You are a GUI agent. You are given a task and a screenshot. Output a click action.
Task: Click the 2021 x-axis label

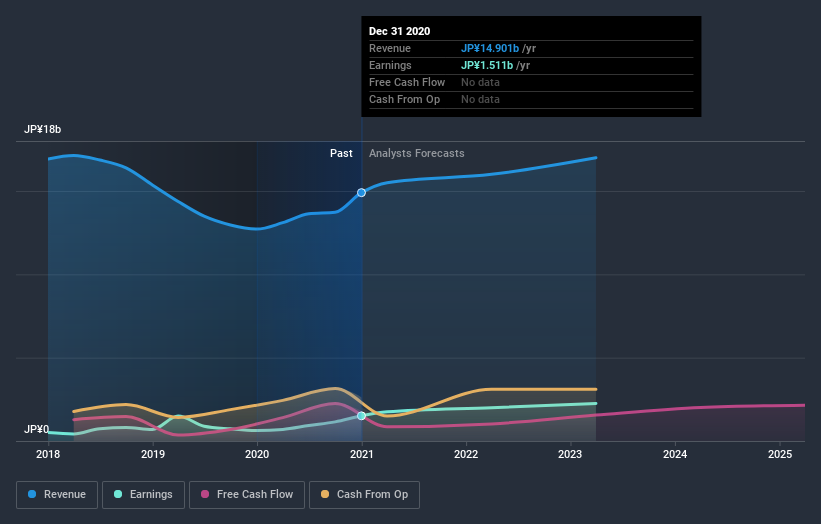[x=362, y=454]
